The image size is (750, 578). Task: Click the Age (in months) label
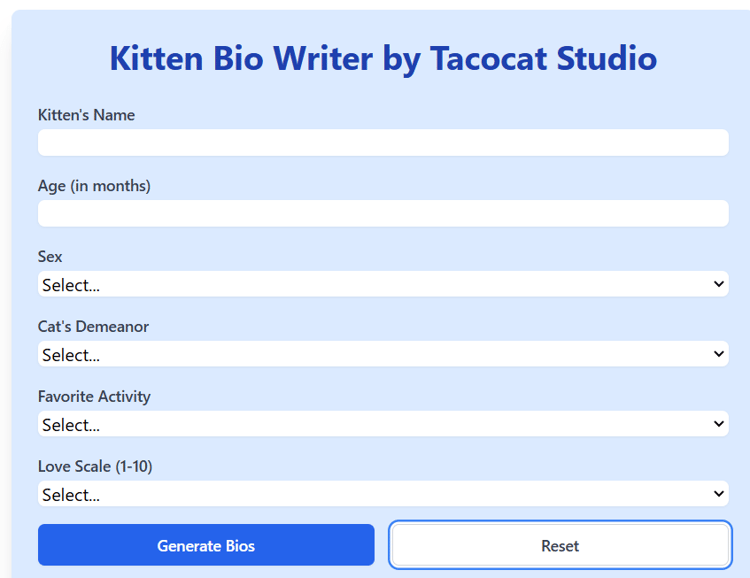pos(94,186)
